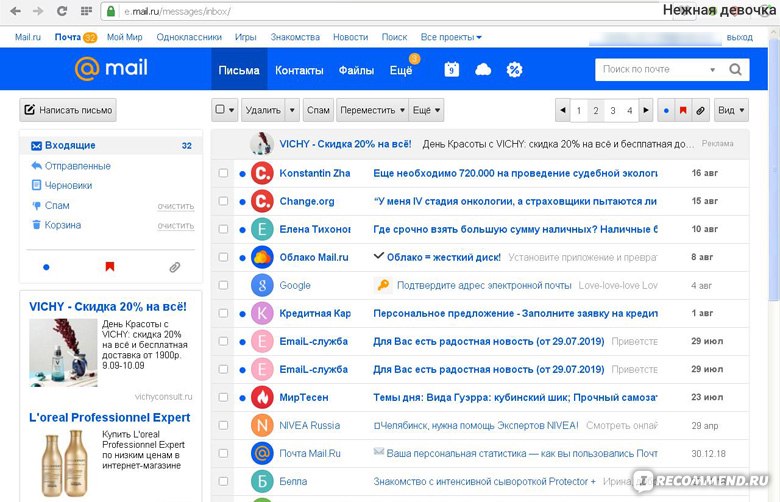Click in the Поиск по почте field
The height and width of the screenshot is (502, 780).
click(x=652, y=70)
